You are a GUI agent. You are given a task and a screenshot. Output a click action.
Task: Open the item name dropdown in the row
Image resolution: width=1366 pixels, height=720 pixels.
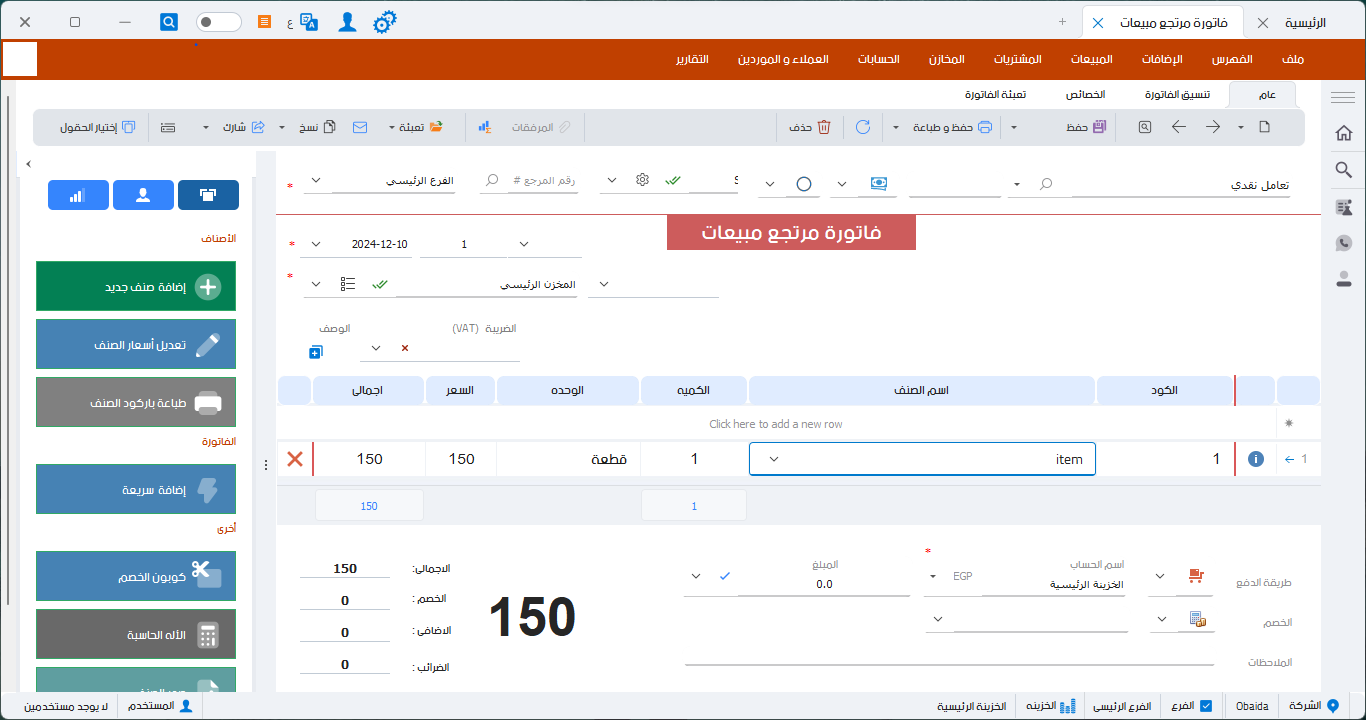773,459
